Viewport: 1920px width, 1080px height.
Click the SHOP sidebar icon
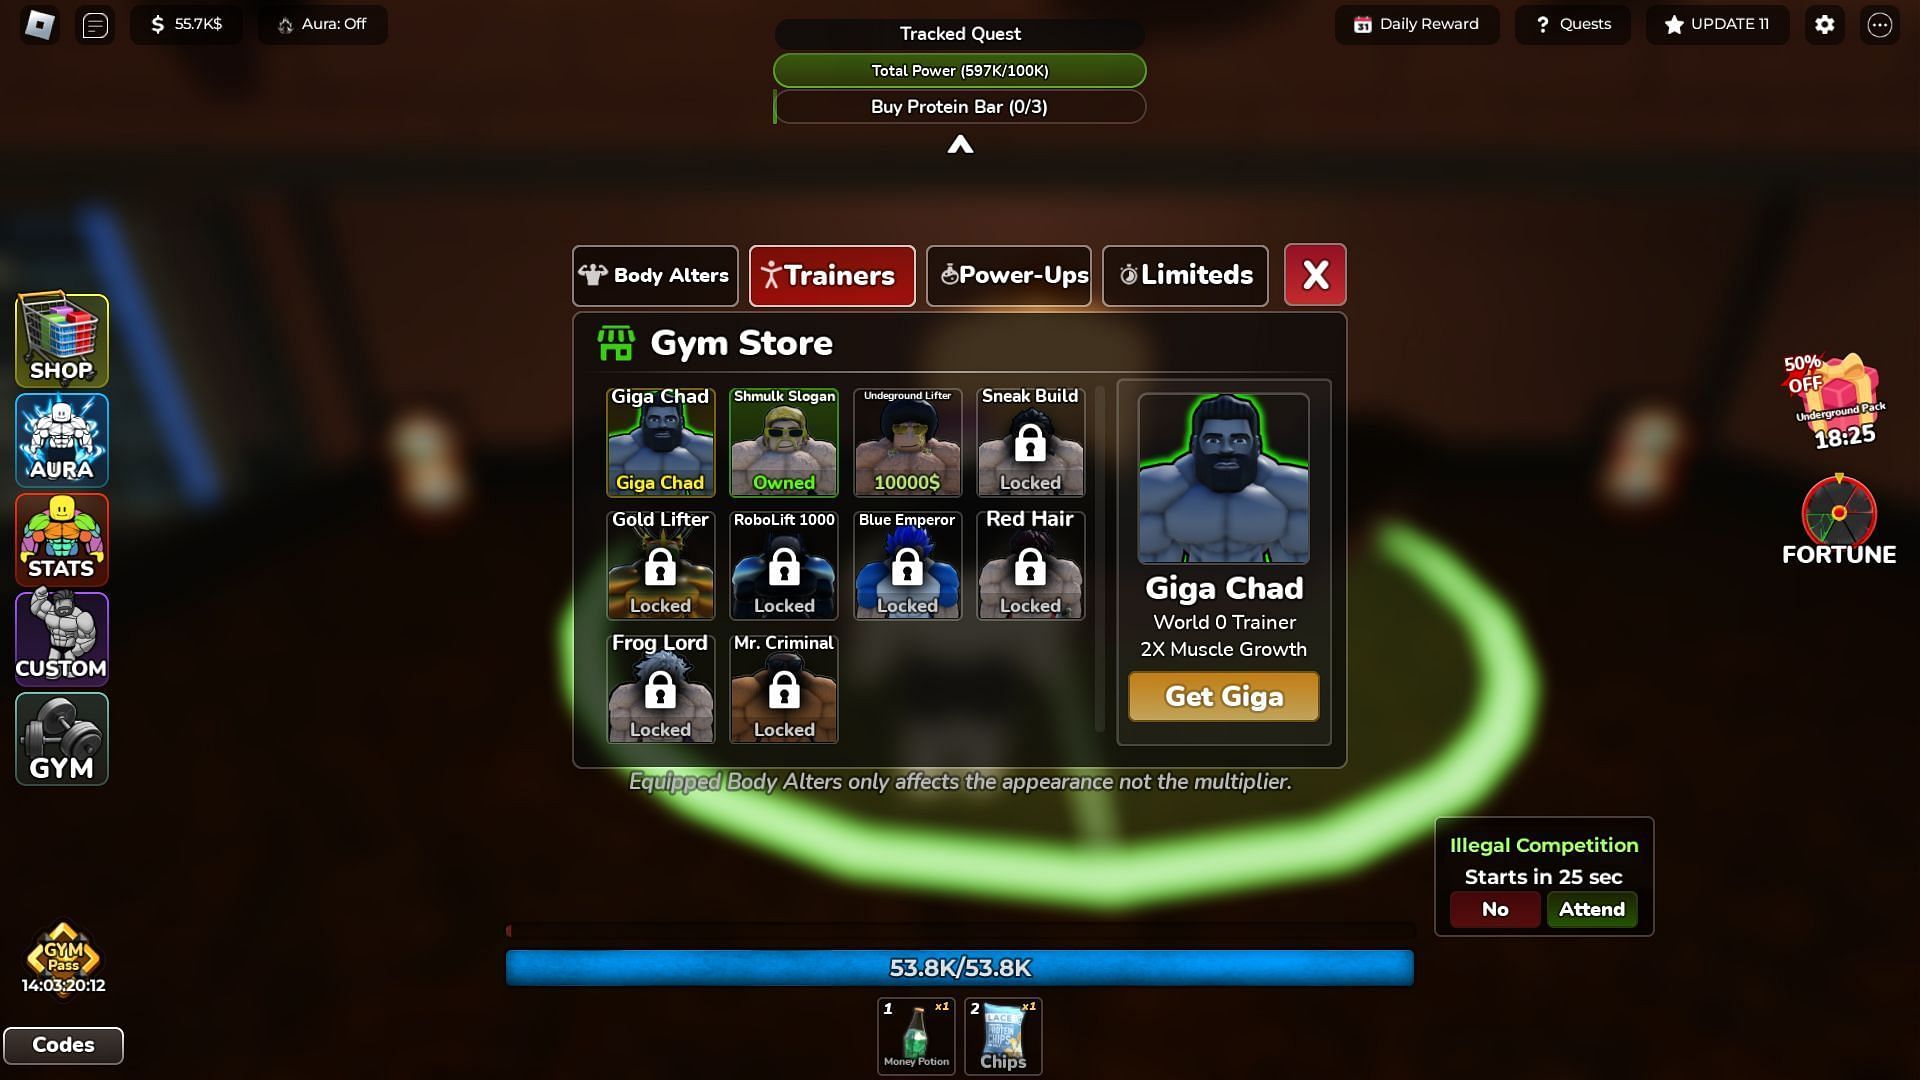tap(61, 339)
